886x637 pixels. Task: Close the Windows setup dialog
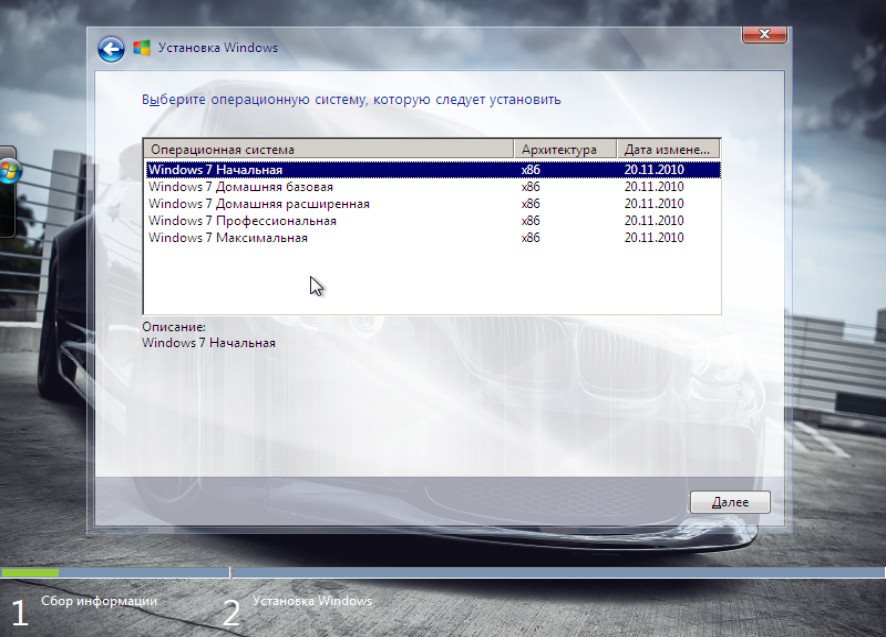764,34
